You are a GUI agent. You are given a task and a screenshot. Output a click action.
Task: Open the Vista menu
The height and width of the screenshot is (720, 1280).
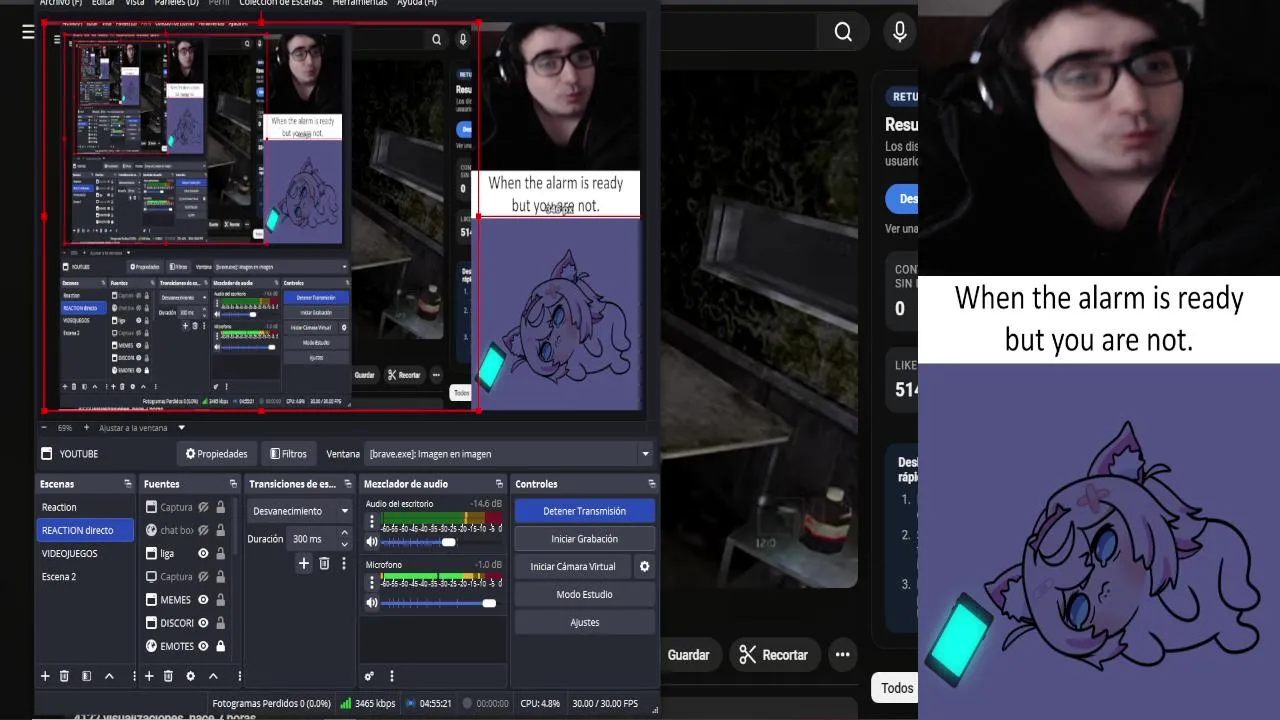[x=135, y=3]
